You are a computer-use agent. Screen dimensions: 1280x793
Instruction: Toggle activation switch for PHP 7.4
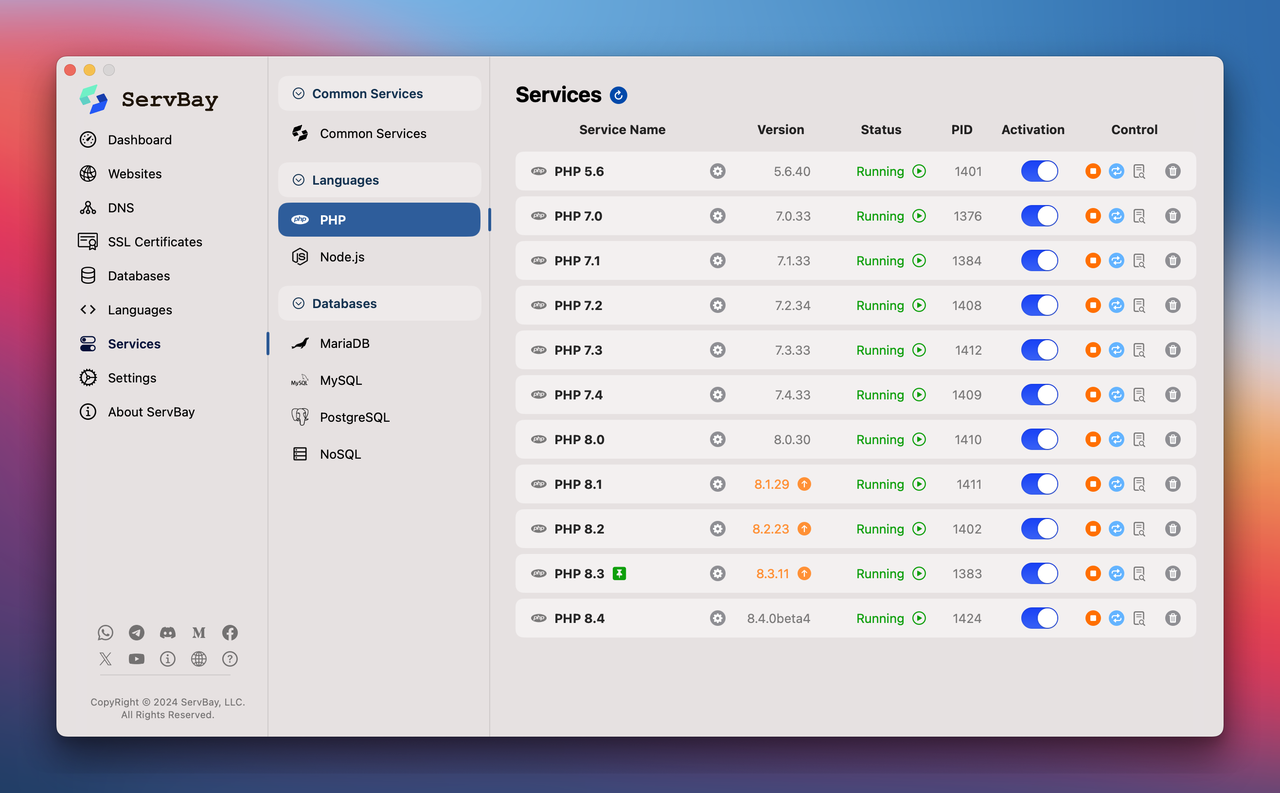point(1039,395)
